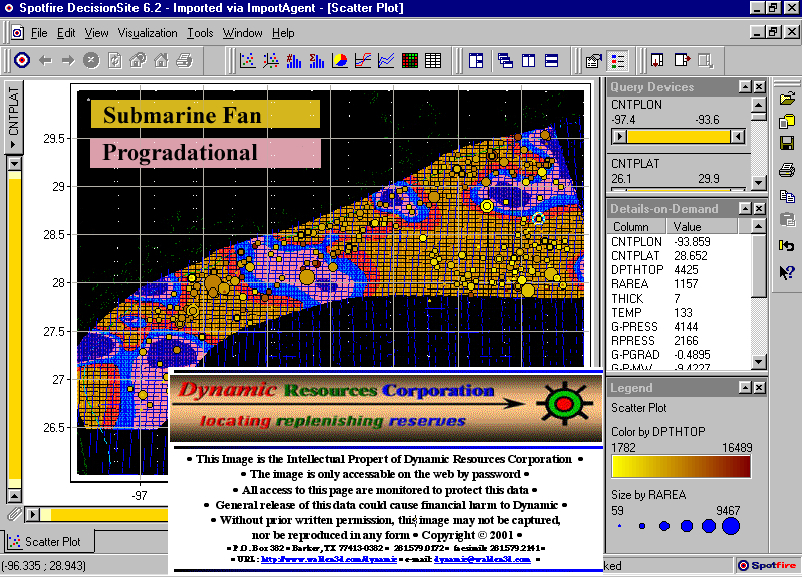Viewport: 802px width, 577px height.
Task: Click the What's This help cursor icon
Action: click(787, 271)
